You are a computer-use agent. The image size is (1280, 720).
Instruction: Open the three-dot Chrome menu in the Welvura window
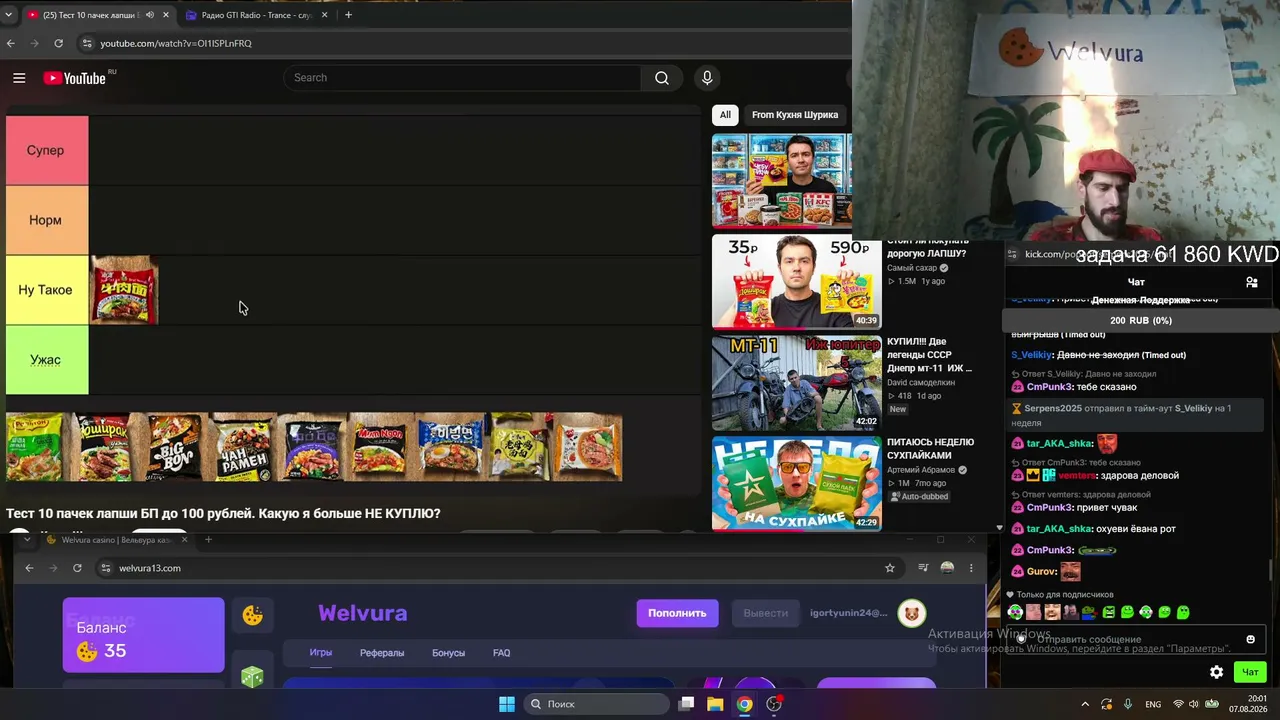tap(971, 568)
